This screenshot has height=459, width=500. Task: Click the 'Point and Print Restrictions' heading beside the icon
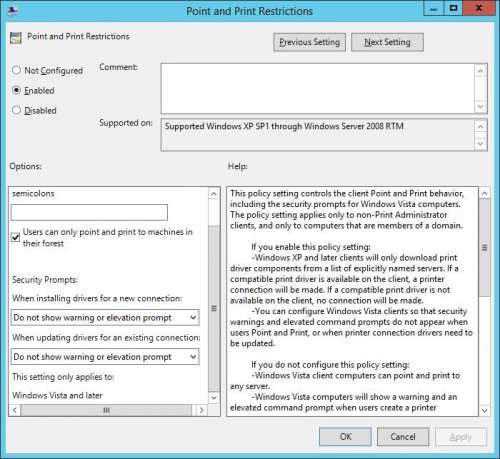click(x=78, y=36)
